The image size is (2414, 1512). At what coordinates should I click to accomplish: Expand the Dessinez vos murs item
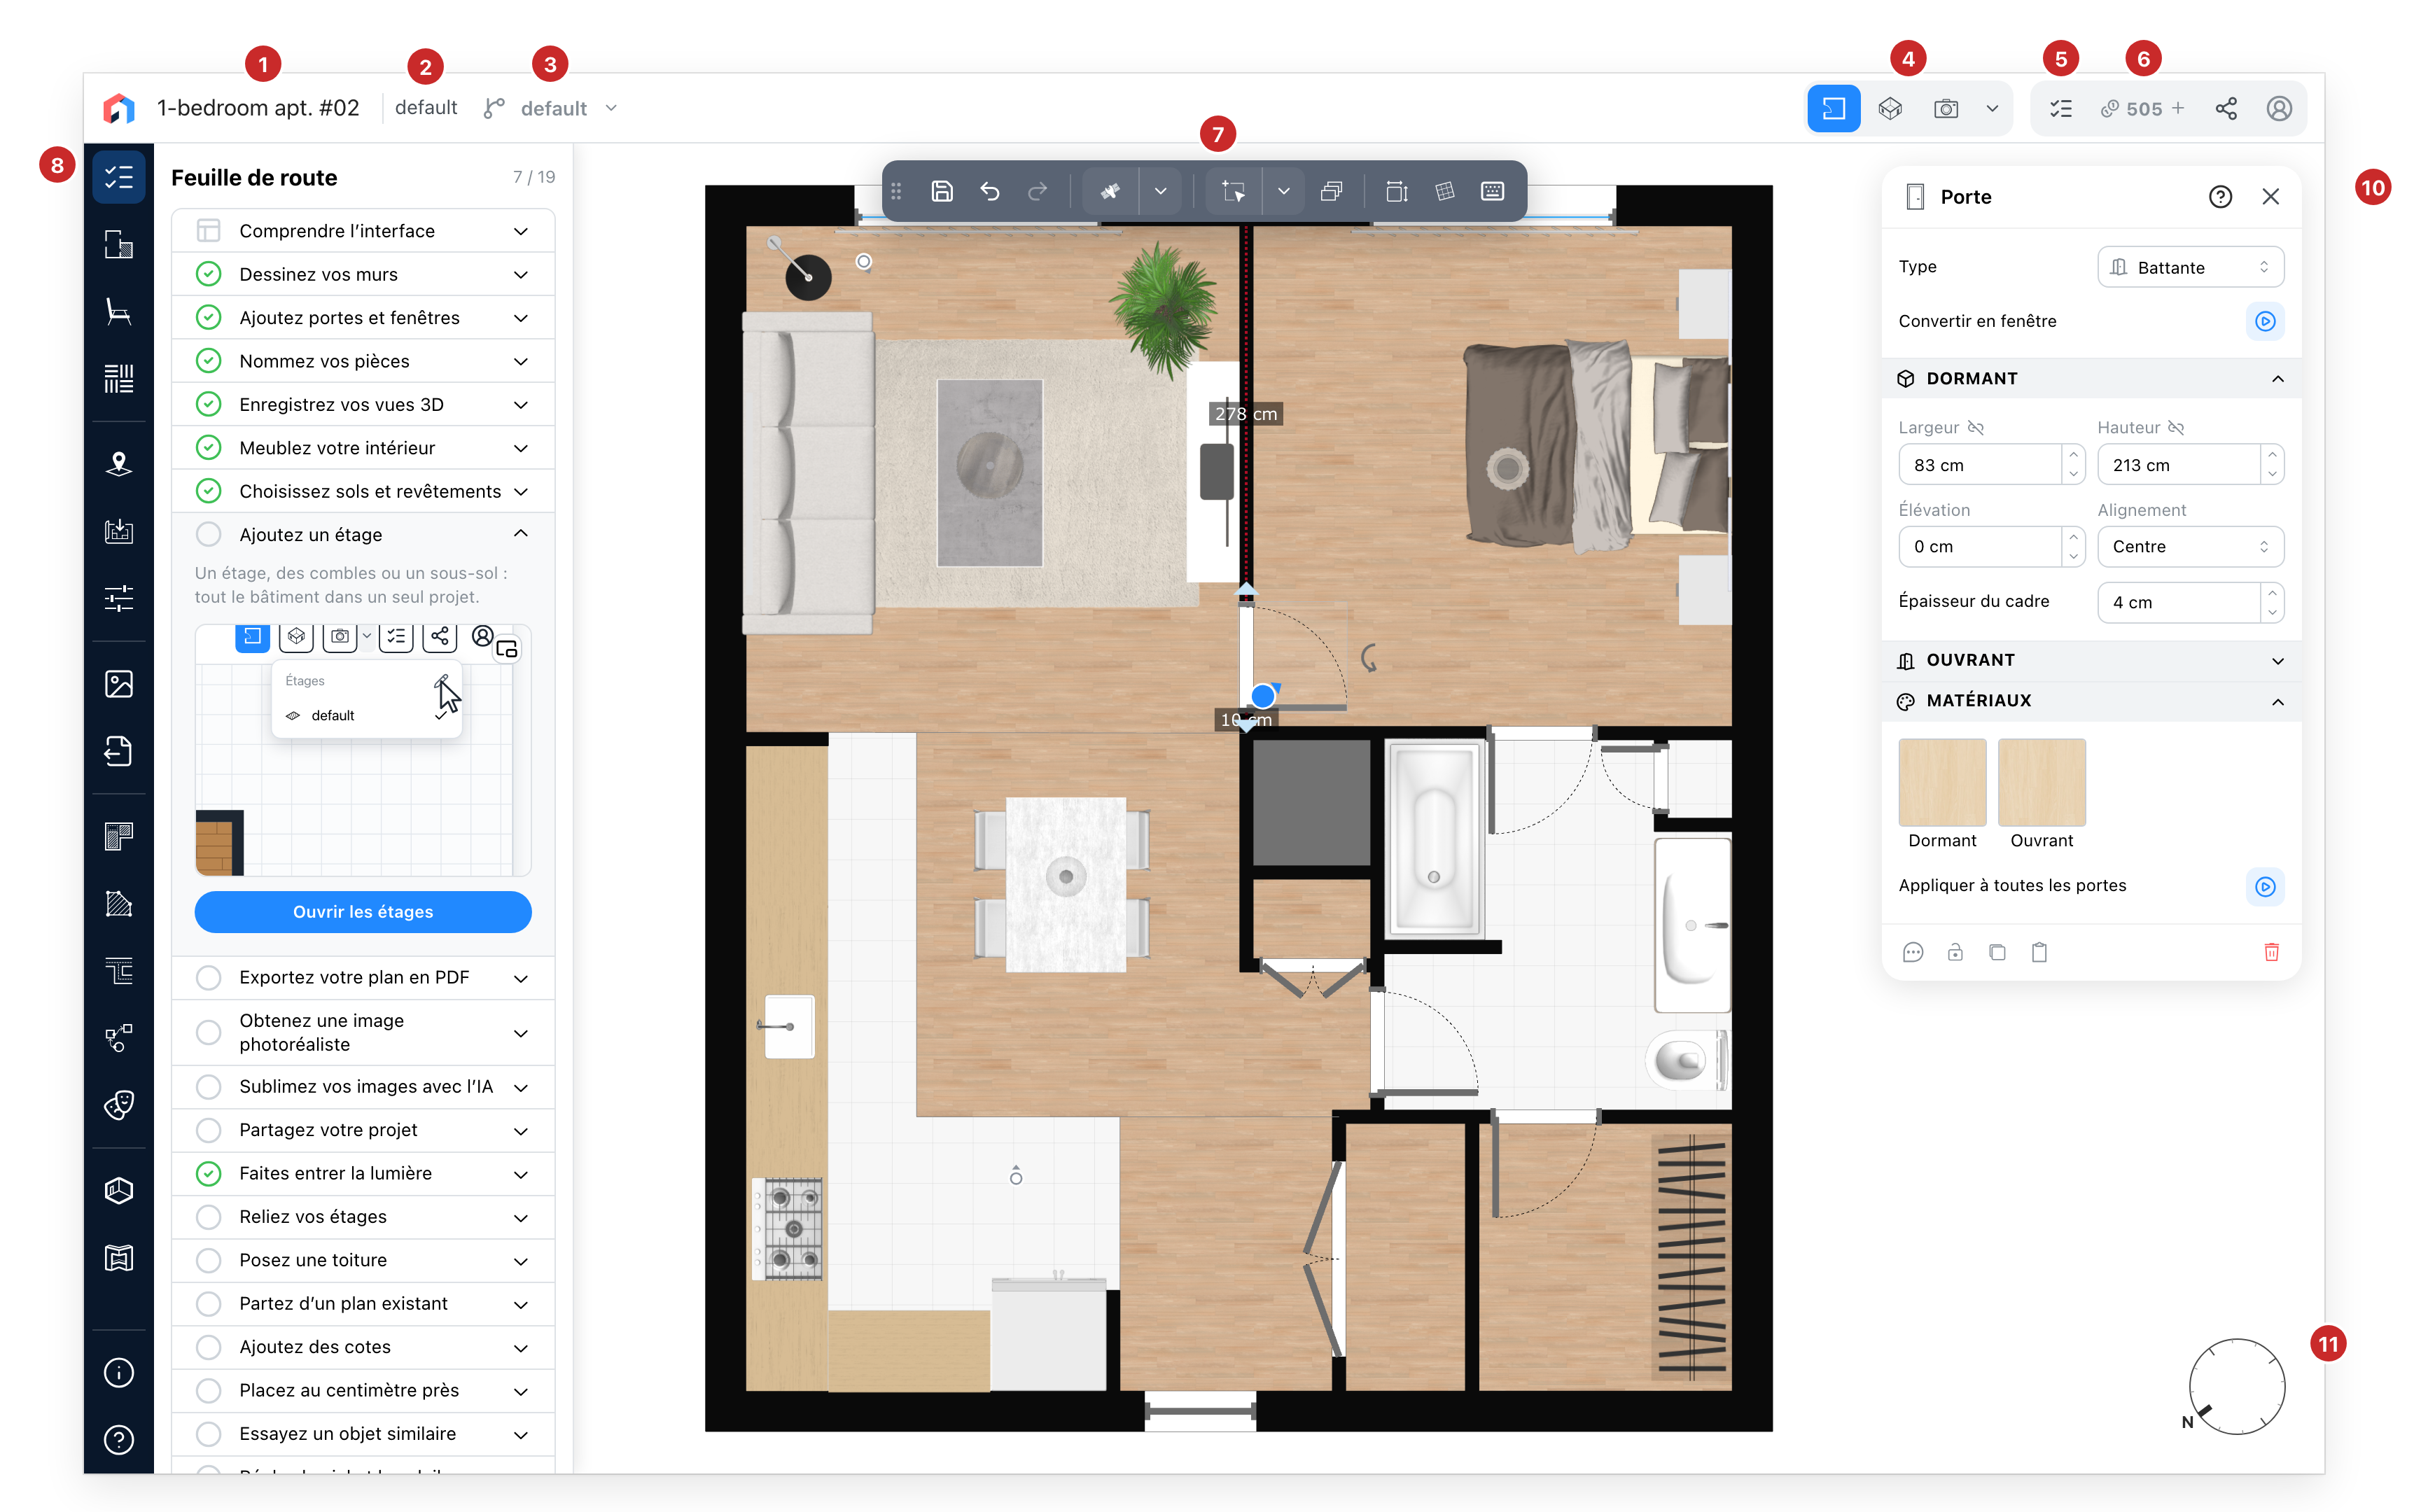tap(362, 274)
